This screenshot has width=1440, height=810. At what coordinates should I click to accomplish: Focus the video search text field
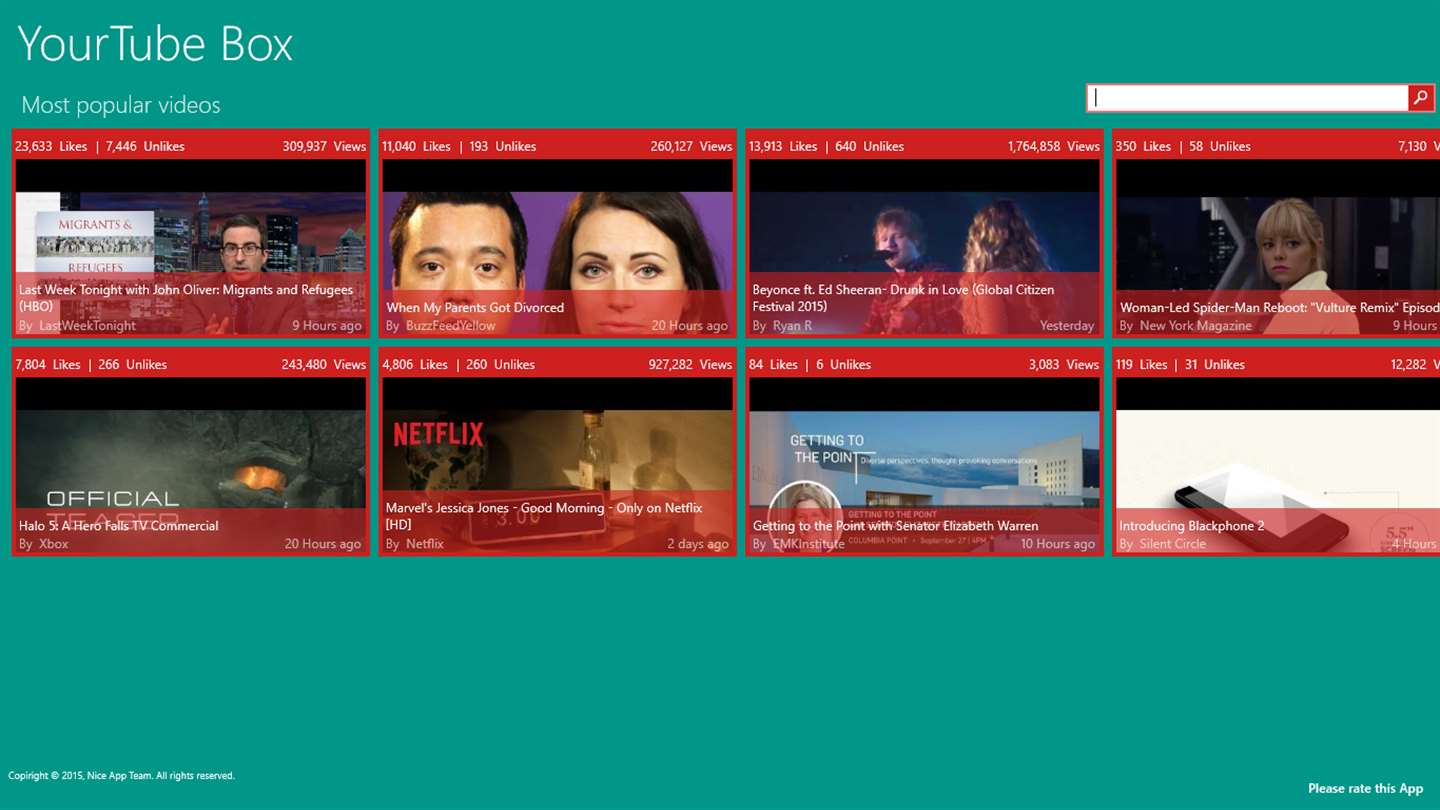[x=1248, y=98]
